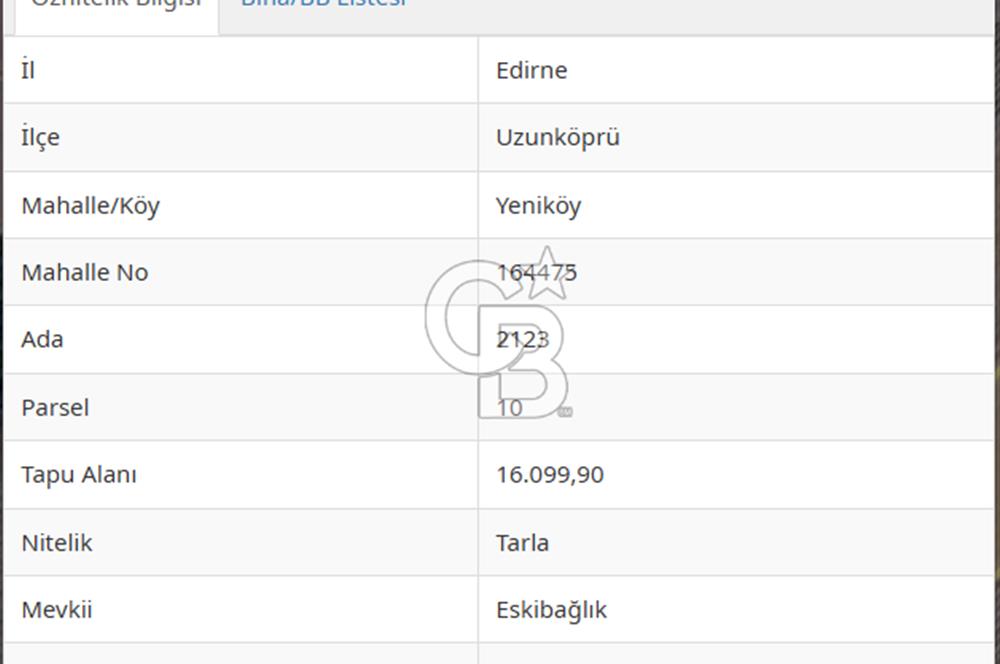Select the 2123 block number value

click(521, 340)
